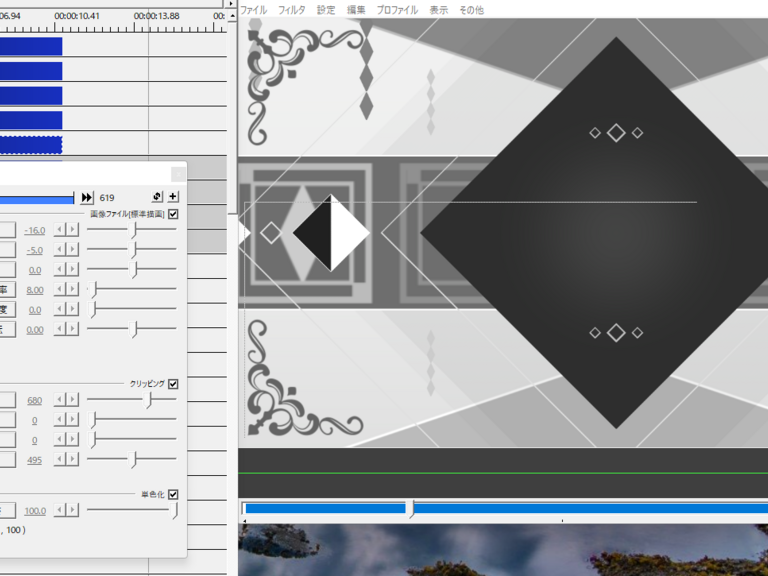Click the 0.00 value

coord(35,330)
